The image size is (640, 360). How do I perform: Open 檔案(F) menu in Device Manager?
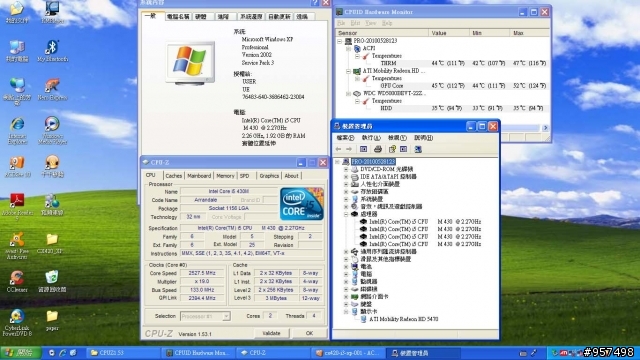click(345, 138)
